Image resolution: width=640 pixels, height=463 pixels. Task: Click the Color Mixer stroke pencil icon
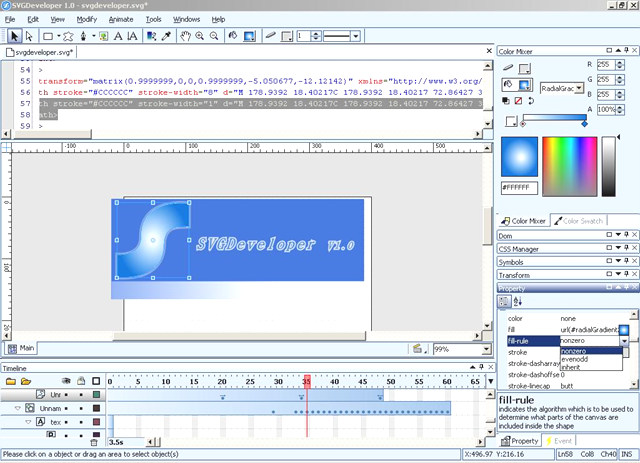(508, 67)
